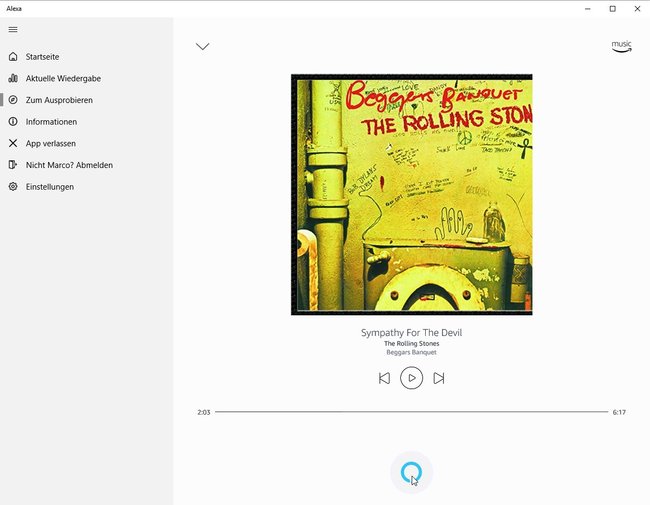This screenshot has height=505, width=650.
Task: Click the song progress bar
Action: 411,412
